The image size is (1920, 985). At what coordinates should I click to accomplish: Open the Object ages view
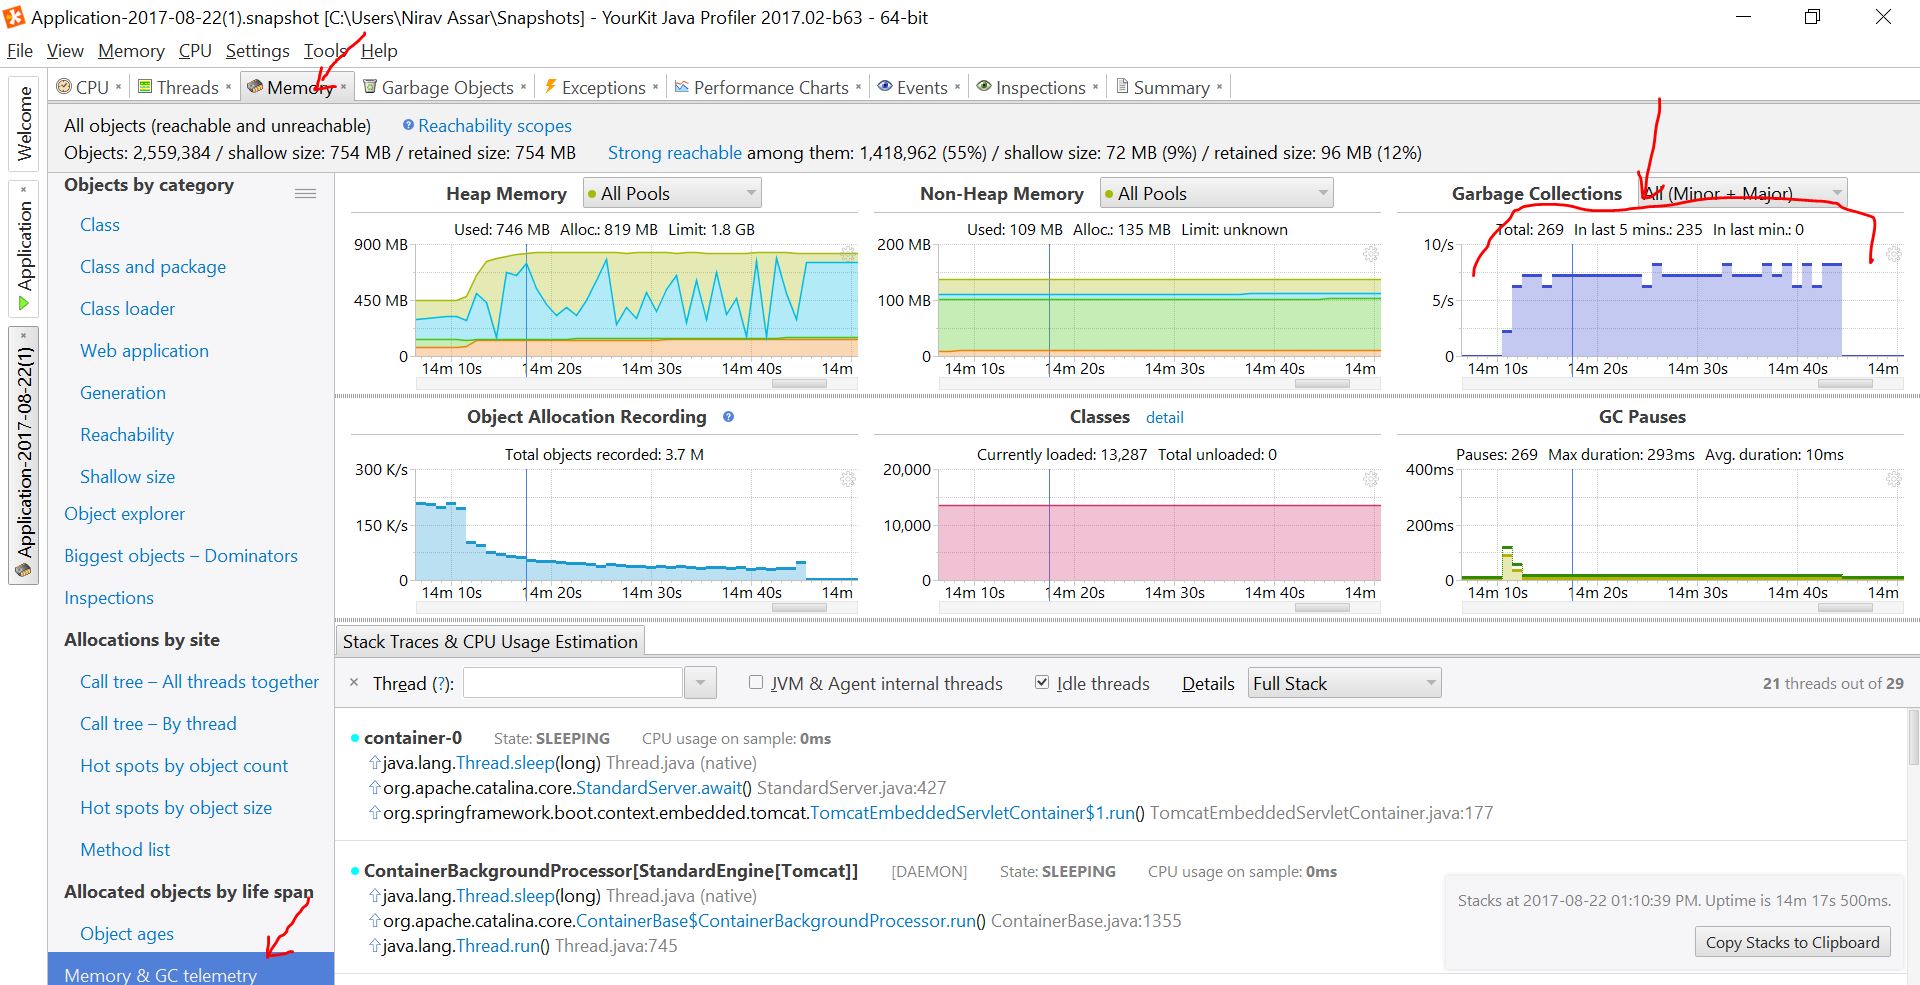click(127, 934)
